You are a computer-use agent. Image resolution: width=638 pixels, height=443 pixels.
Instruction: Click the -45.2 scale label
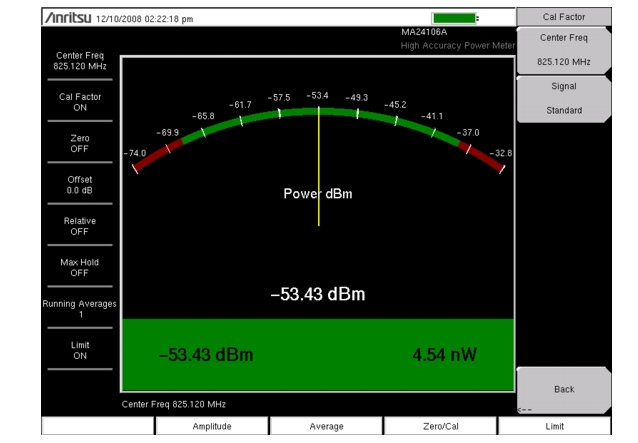click(395, 105)
